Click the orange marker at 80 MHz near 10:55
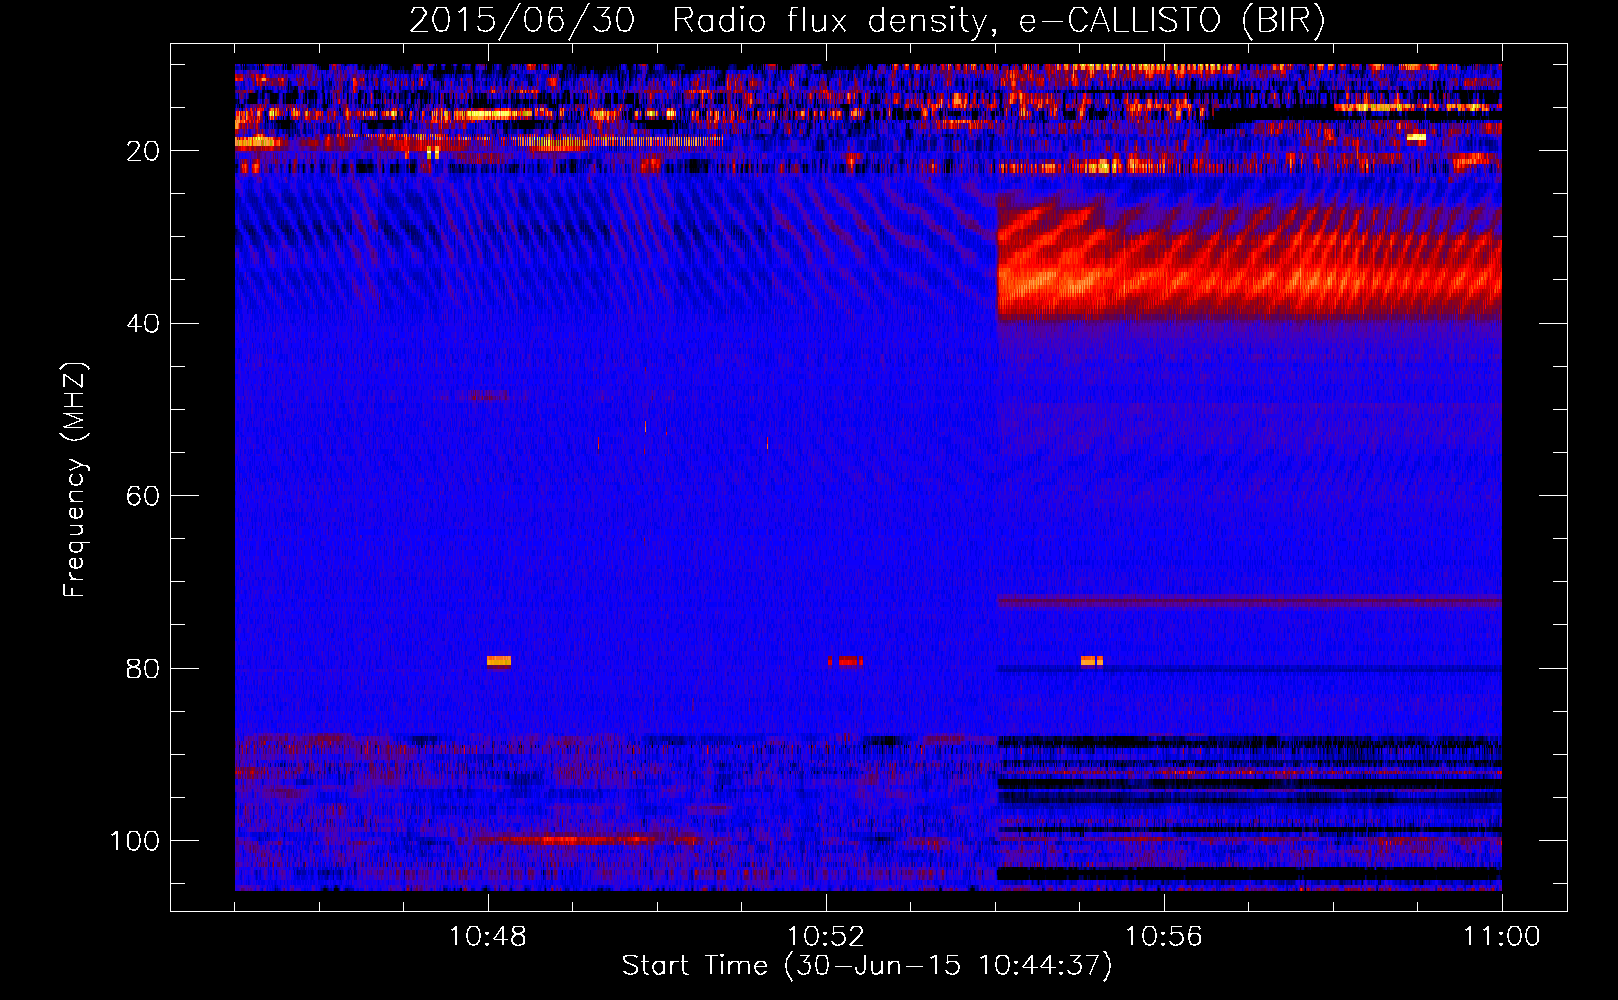Viewport: 1618px width, 1000px height. [1092, 661]
